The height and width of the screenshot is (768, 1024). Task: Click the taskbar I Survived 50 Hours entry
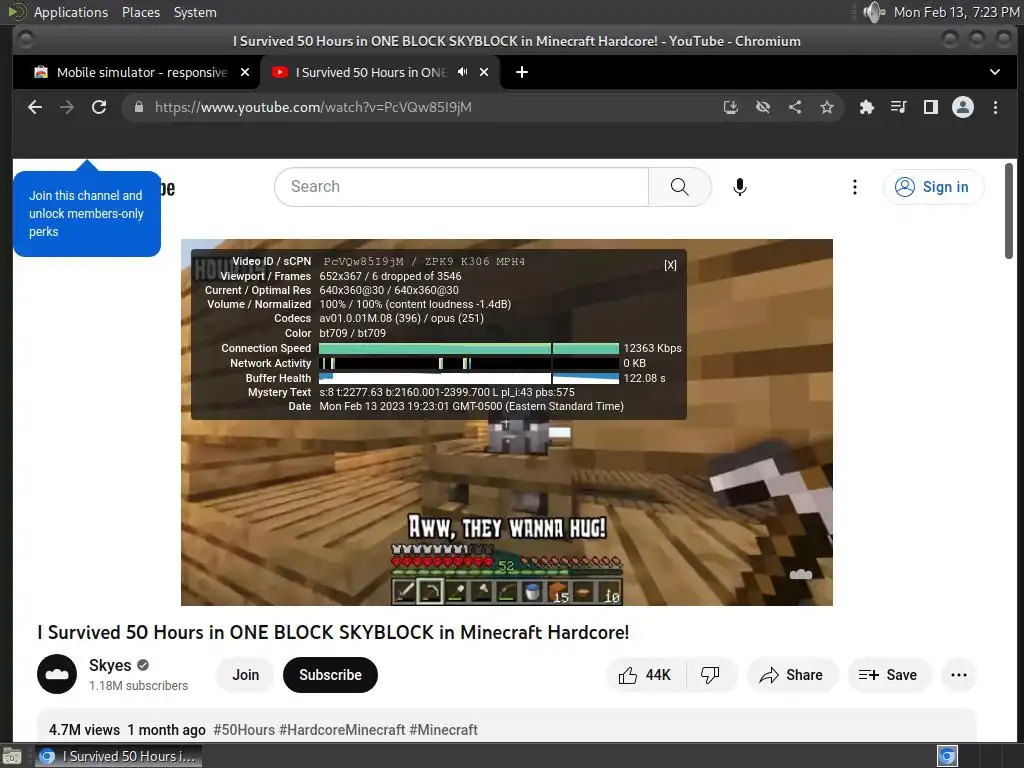point(118,756)
